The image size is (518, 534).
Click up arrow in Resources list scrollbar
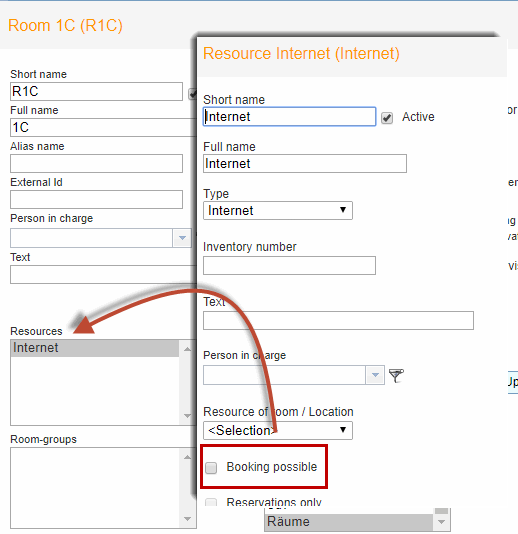[x=187, y=349]
